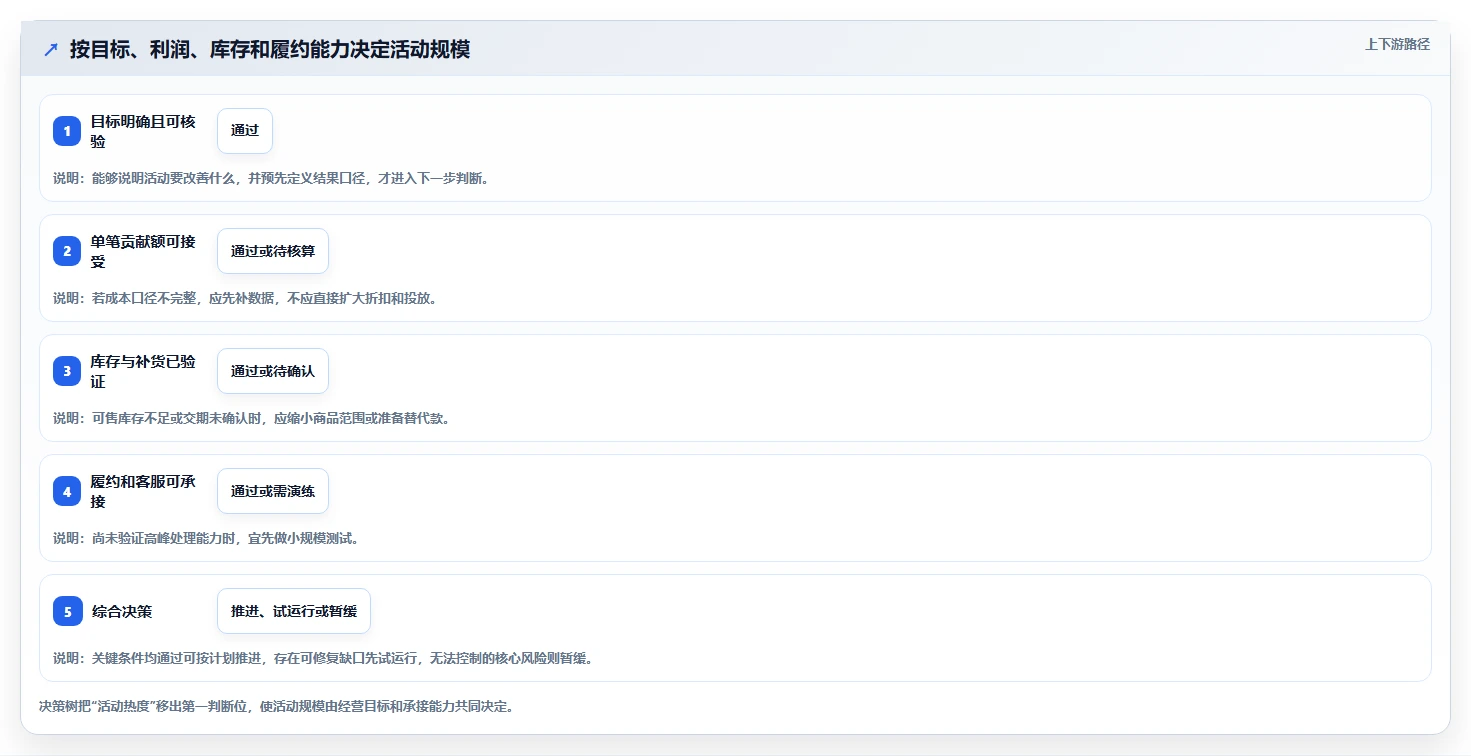The image size is (1471, 756).
Task: Select the step title 履约和客服可承接
Action: click(x=143, y=491)
